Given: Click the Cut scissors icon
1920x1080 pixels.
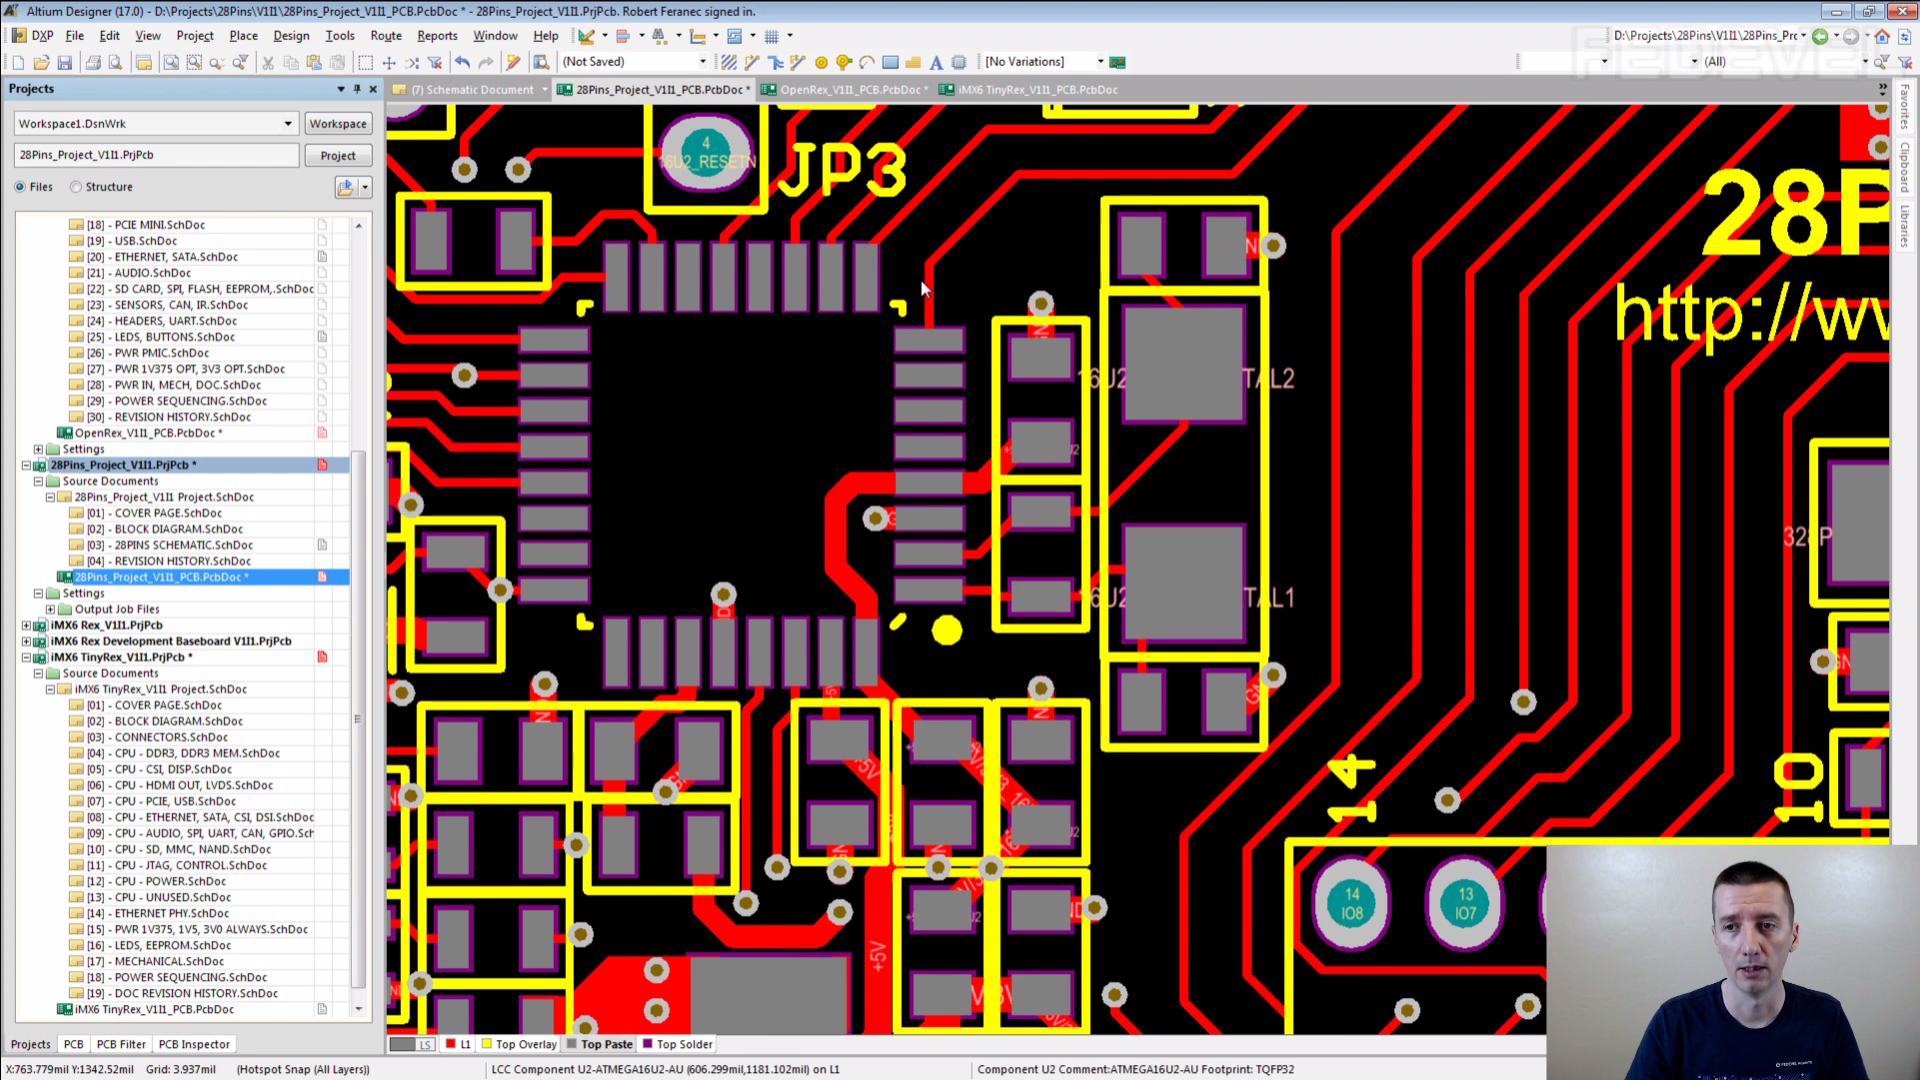Looking at the screenshot, I should (267, 62).
